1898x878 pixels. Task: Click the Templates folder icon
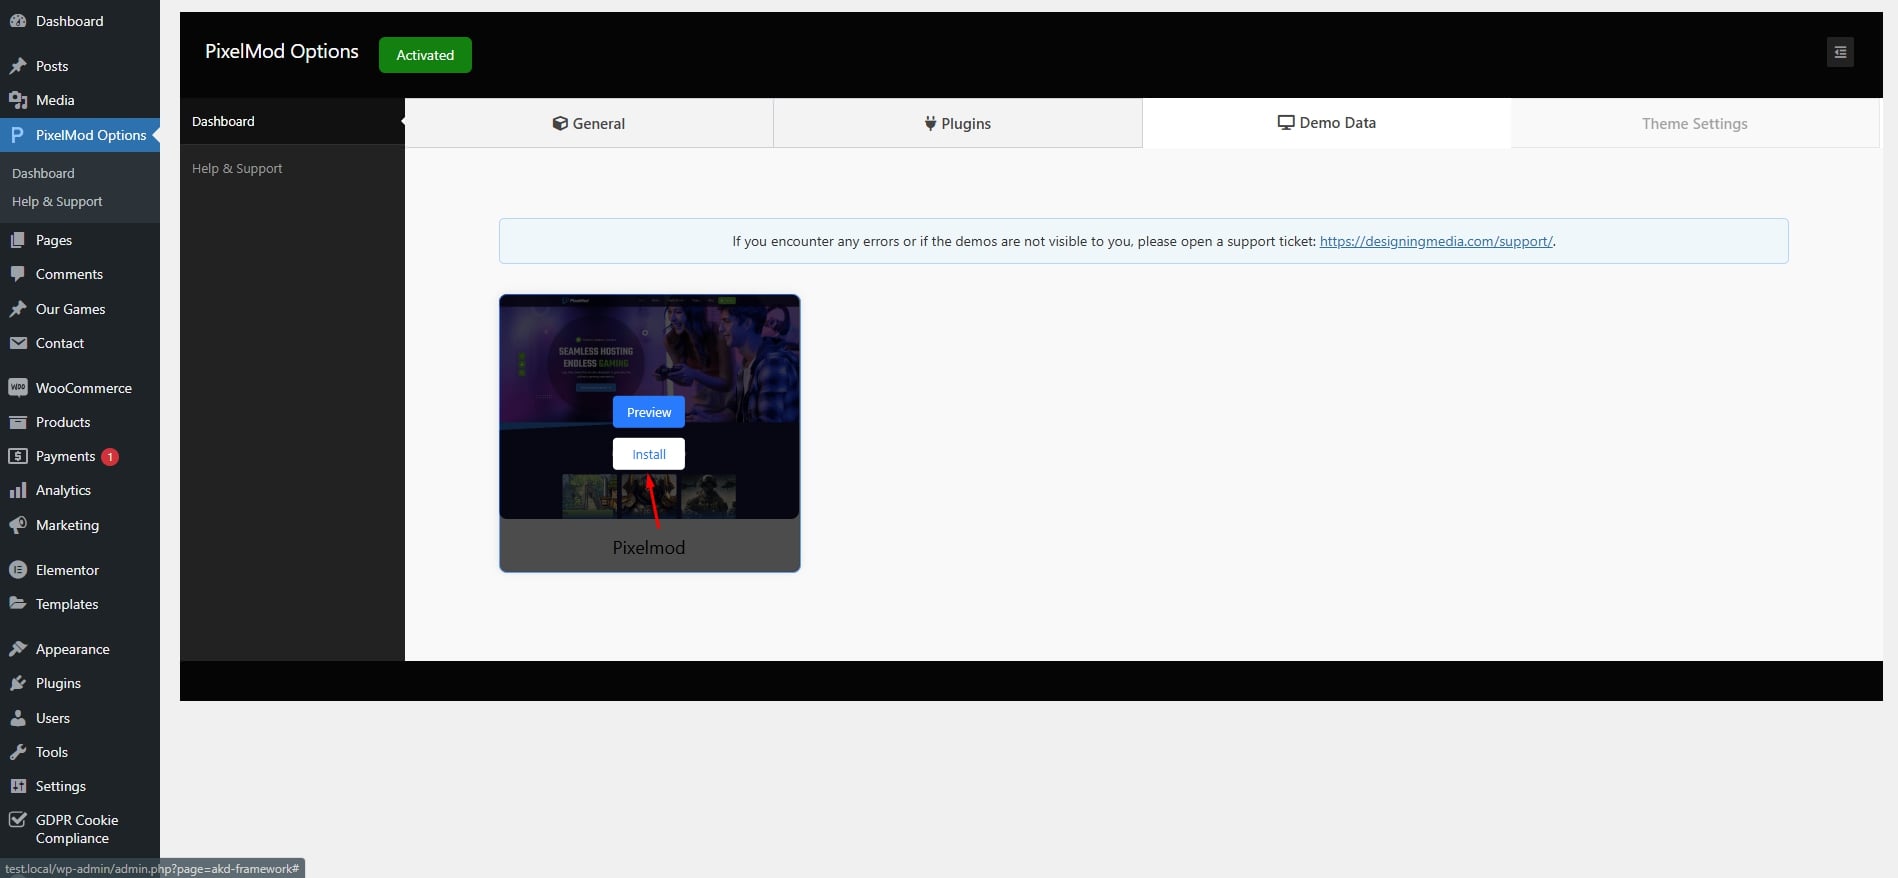18,604
